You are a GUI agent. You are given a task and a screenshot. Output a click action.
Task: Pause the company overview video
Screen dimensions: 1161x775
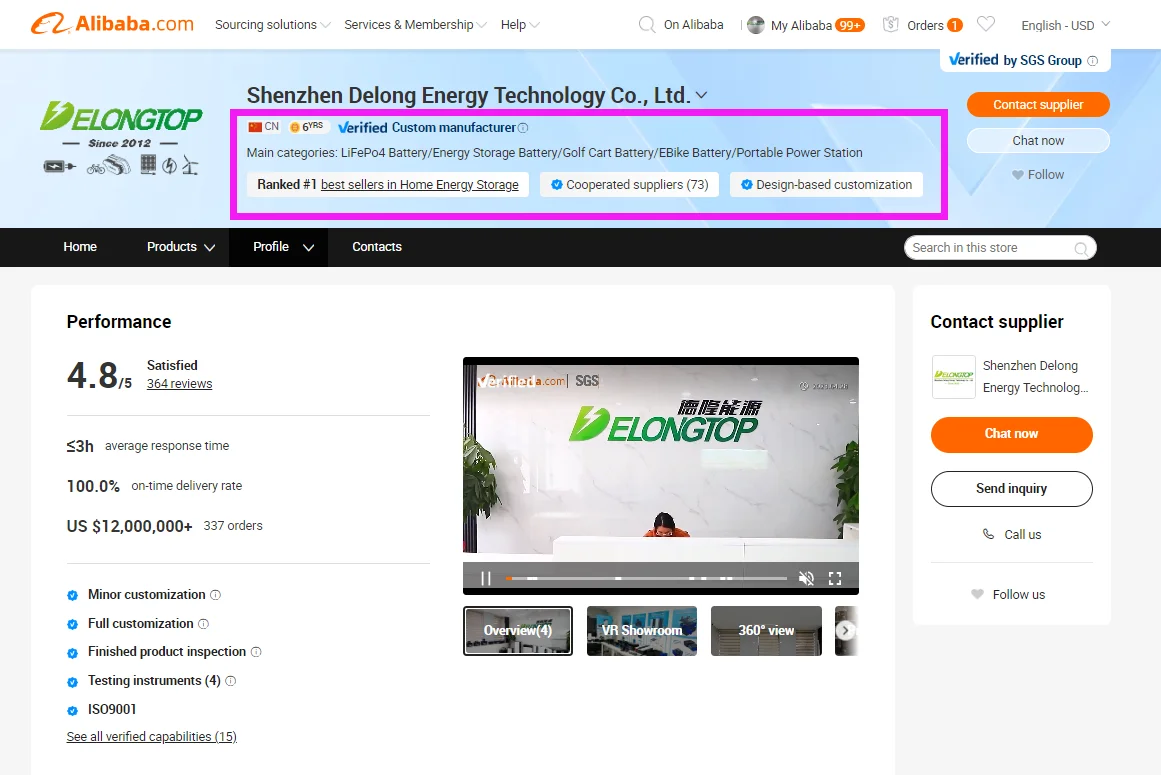(486, 578)
